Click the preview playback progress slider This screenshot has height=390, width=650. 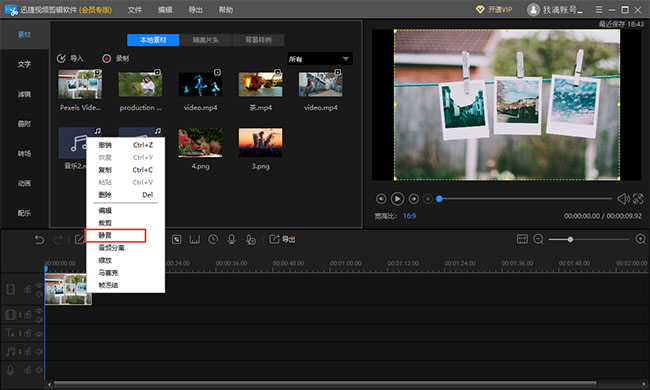click(x=525, y=199)
